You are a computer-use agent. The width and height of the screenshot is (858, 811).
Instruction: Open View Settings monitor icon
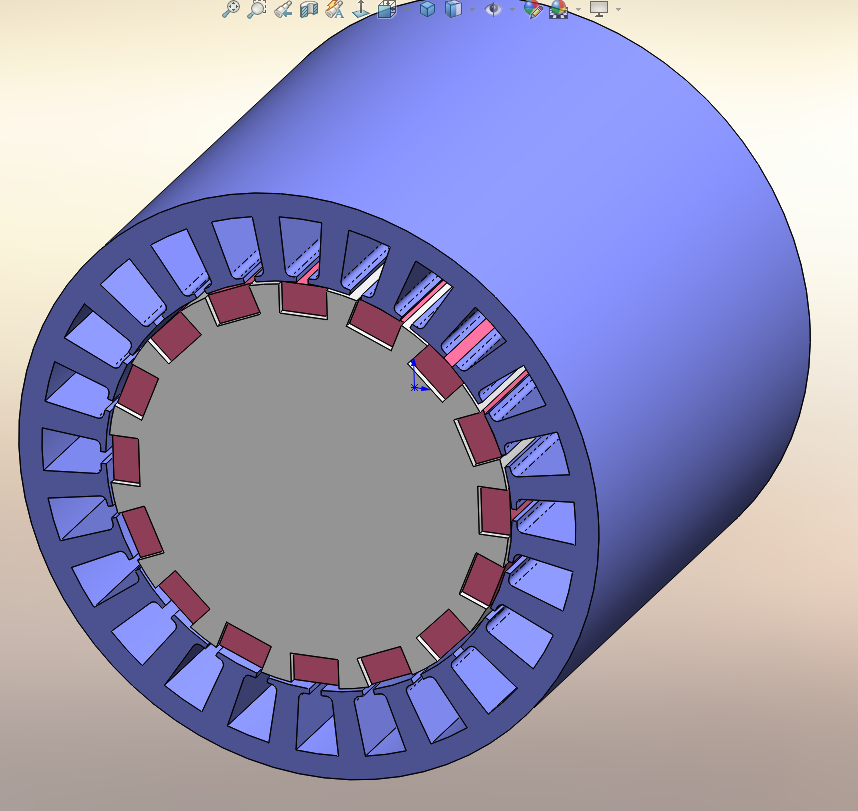tap(598, 9)
